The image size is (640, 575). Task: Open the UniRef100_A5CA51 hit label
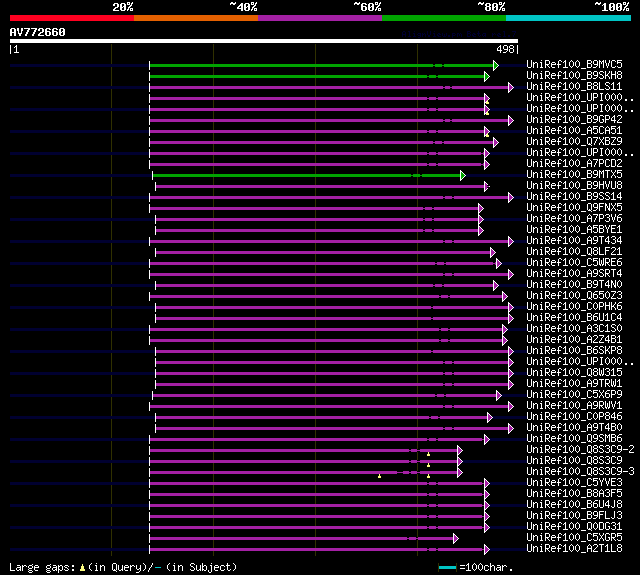coord(574,131)
